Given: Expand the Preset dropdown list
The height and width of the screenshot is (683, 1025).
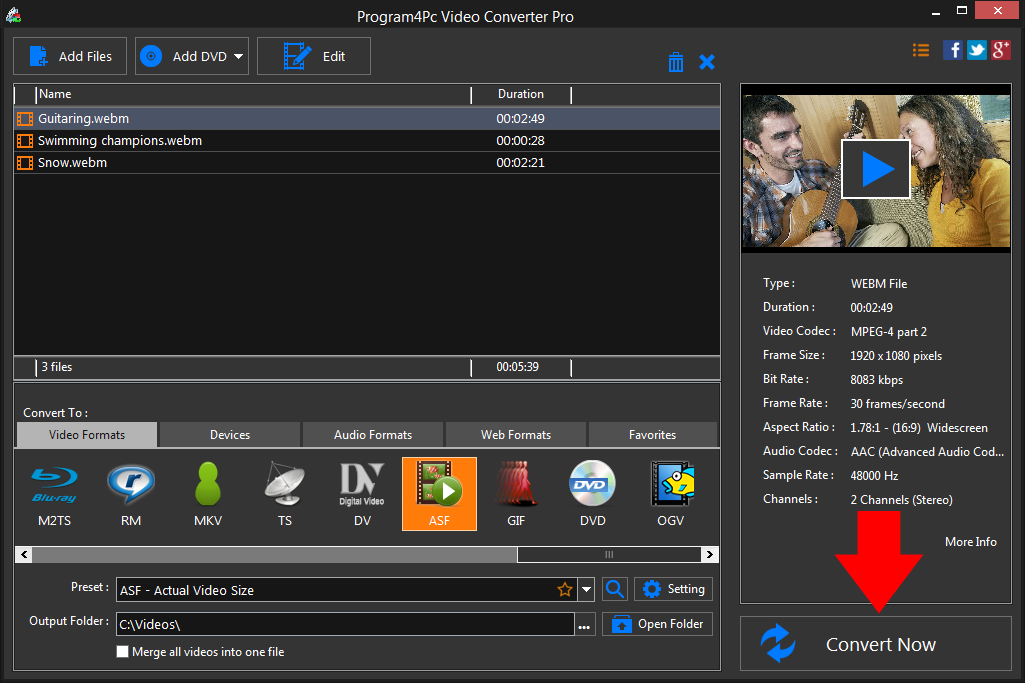Looking at the screenshot, I should click(586, 589).
